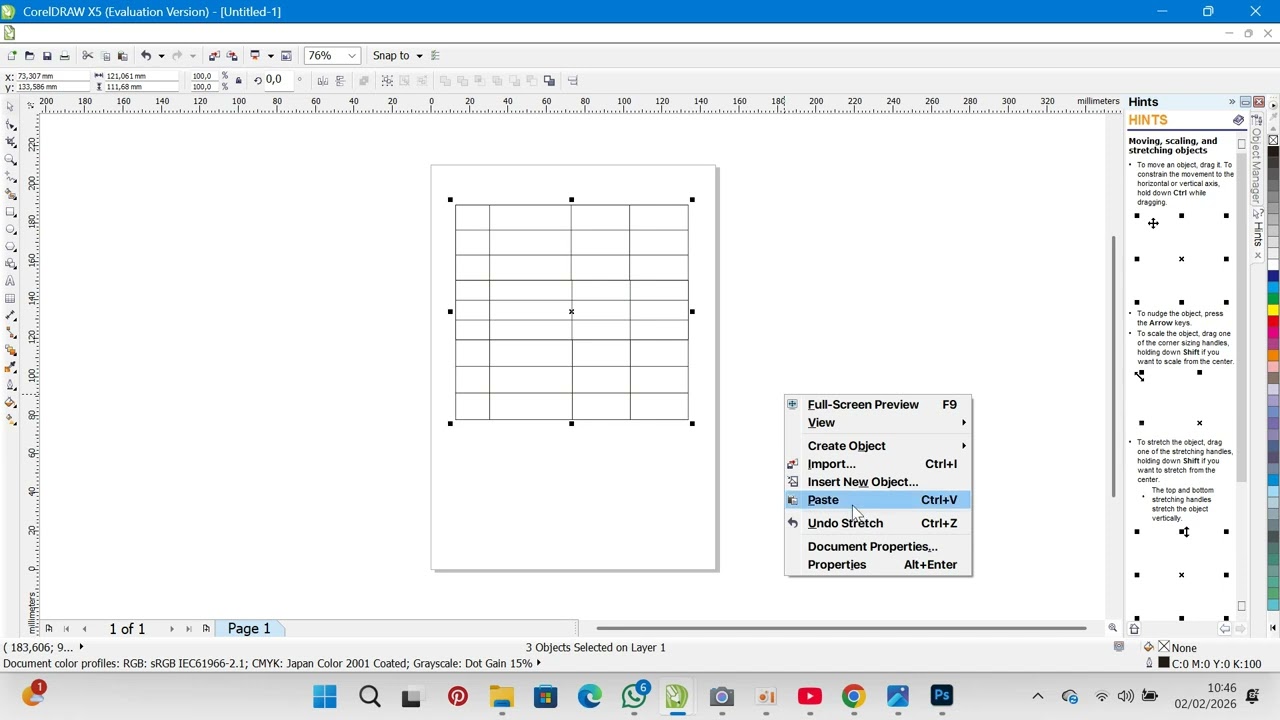This screenshot has height=720, width=1280.
Task: Open Document Properties from context menu
Action: point(878,547)
